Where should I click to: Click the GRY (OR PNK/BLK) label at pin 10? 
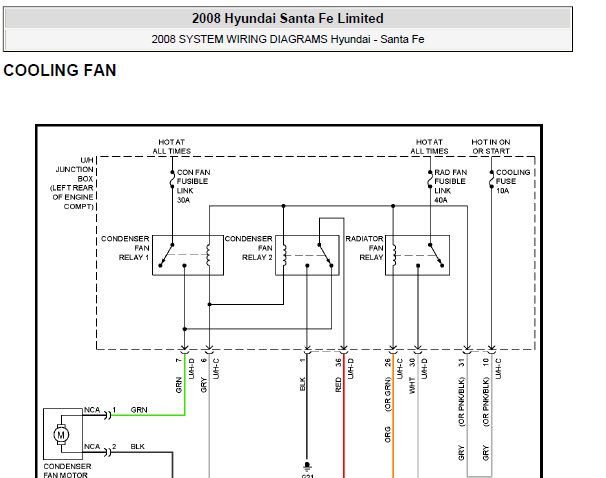pos(486,418)
